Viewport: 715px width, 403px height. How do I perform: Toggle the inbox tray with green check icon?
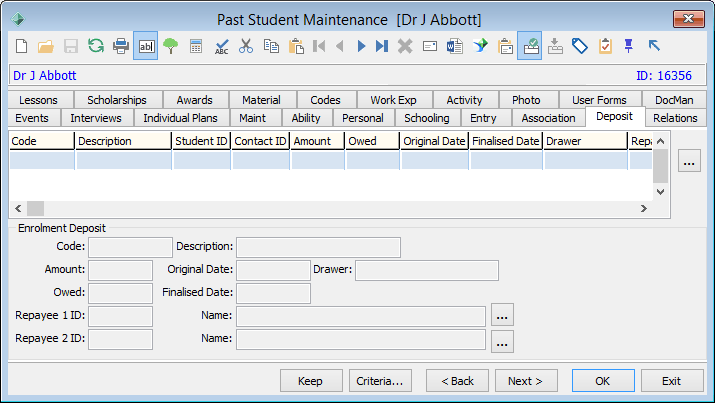530,46
